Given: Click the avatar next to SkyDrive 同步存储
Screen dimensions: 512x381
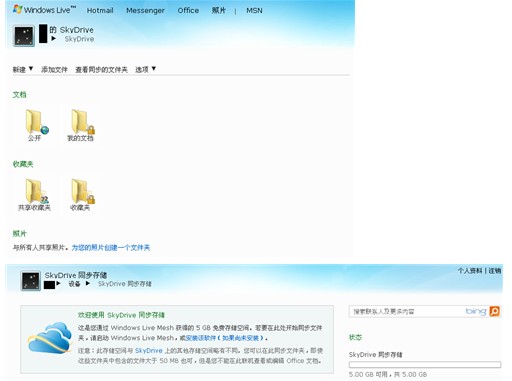Looking at the screenshot, I should tap(31, 281).
